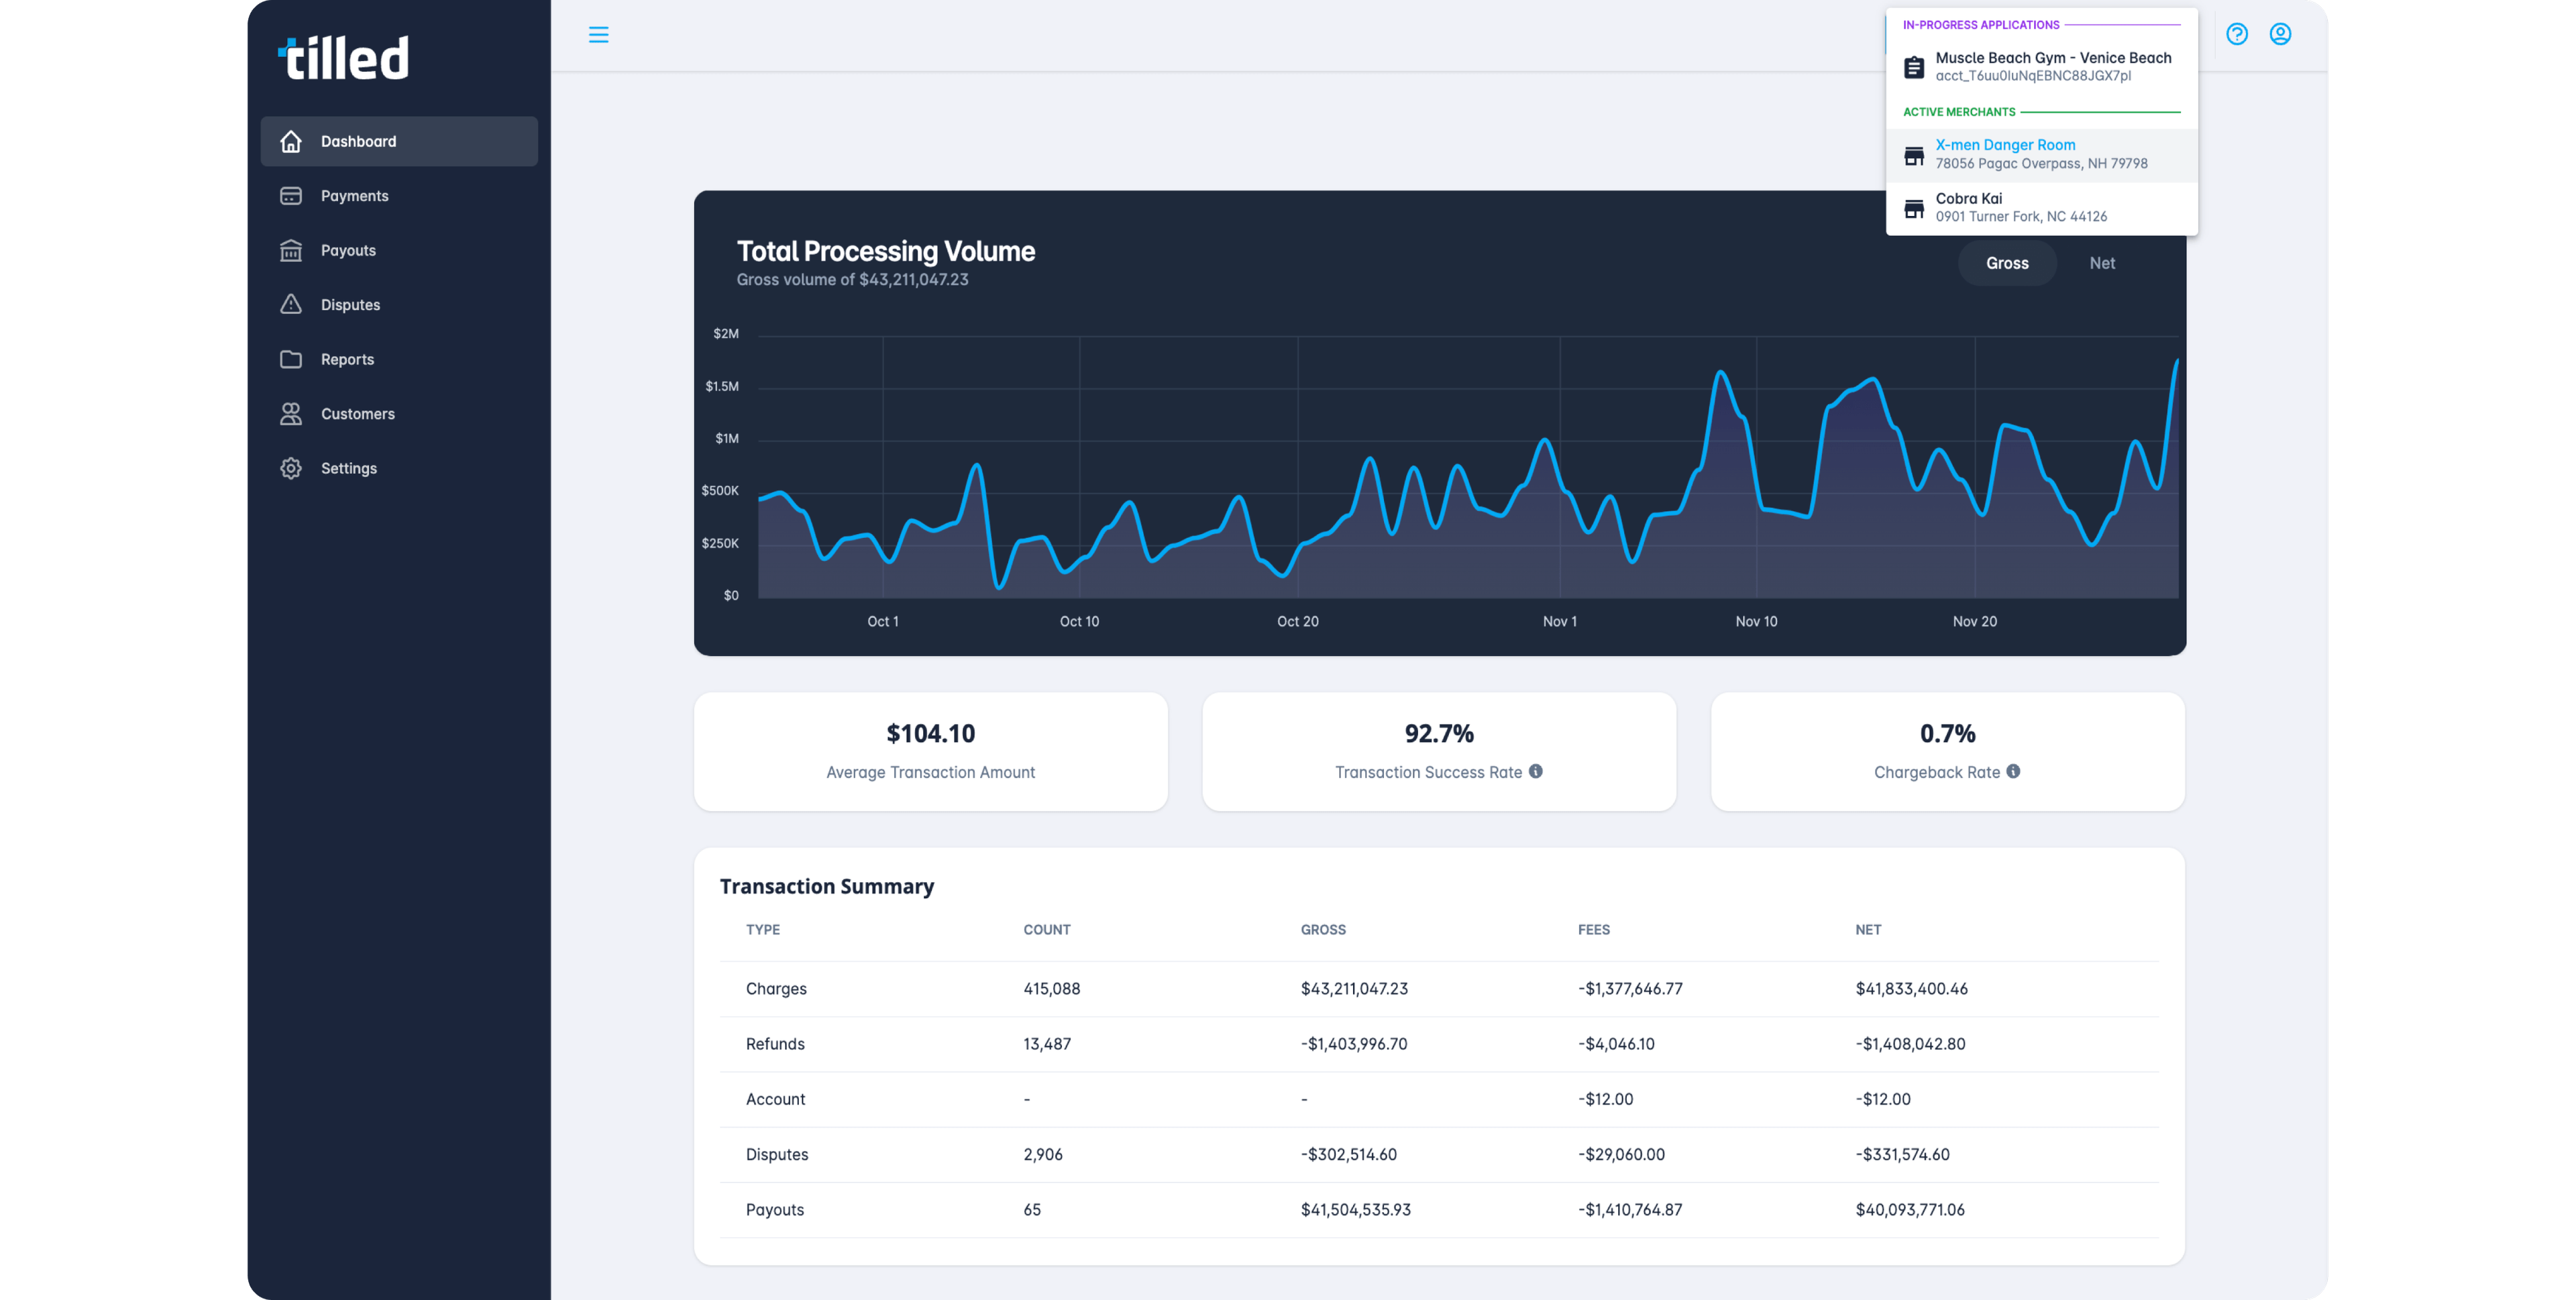Viewport: 2576px width, 1300px height.
Task: Open the Customers menu item
Action: coord(357,413)
